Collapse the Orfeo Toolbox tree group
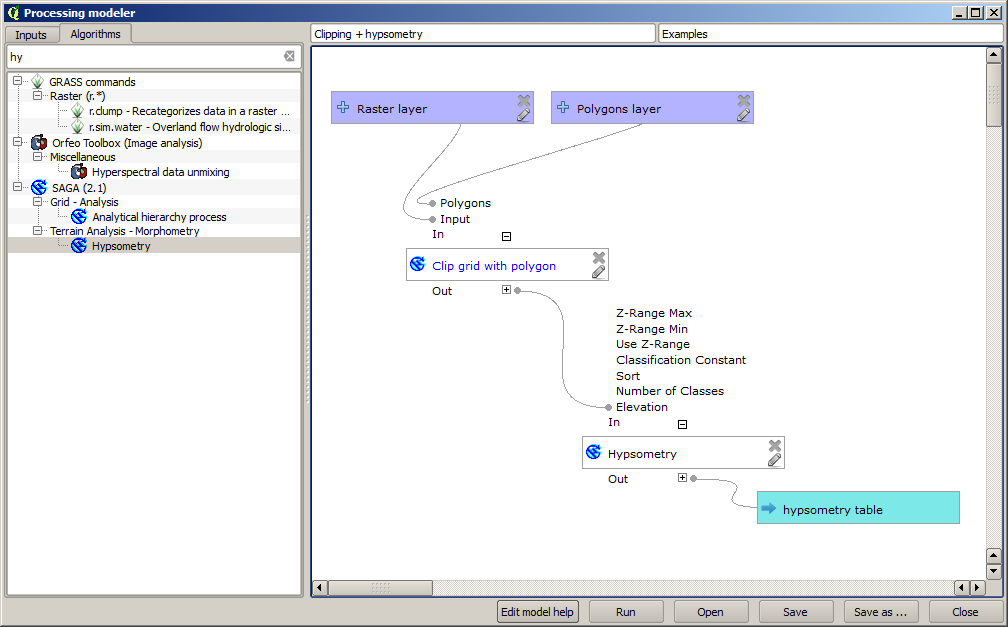Screen dimensions: 1008x627 pyautogui.click(x=18, y=143)
